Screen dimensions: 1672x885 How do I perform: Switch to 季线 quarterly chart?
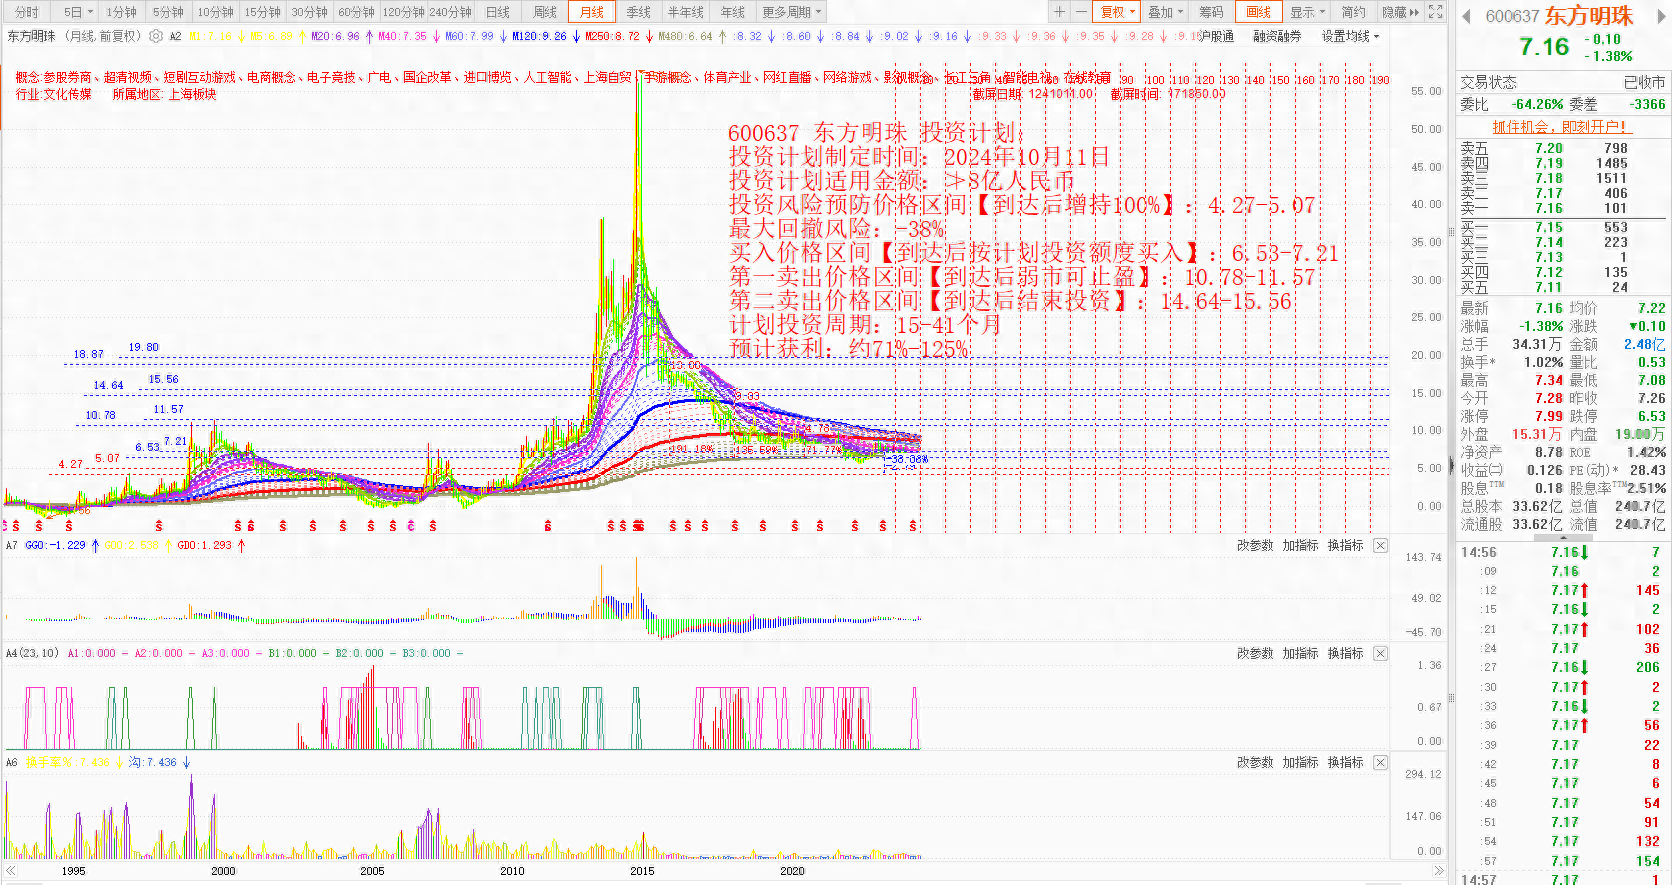click(639, 12)
